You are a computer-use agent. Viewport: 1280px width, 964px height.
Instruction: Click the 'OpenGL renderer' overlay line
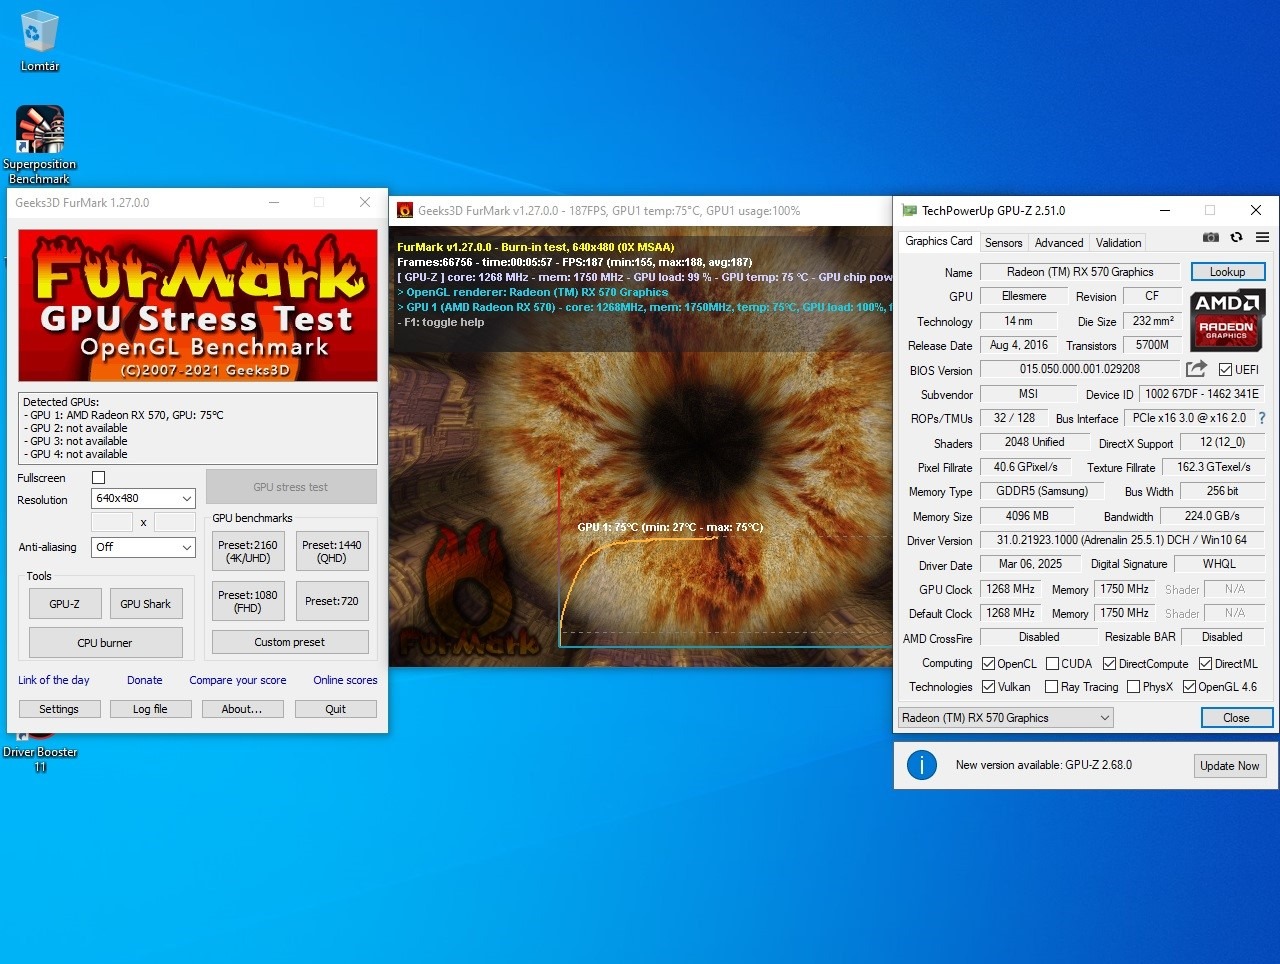tap(533, 292)
